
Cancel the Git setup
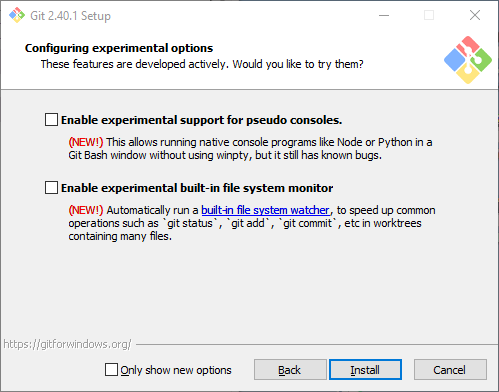click(450, 370)
